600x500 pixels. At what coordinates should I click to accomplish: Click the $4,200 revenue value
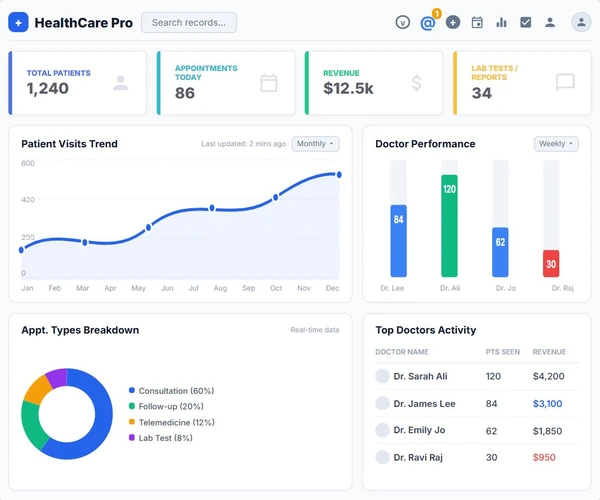548,376
